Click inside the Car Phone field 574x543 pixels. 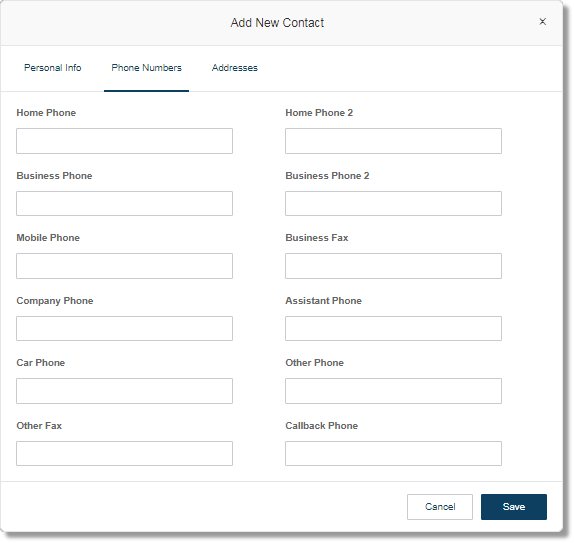coord(124,391)
